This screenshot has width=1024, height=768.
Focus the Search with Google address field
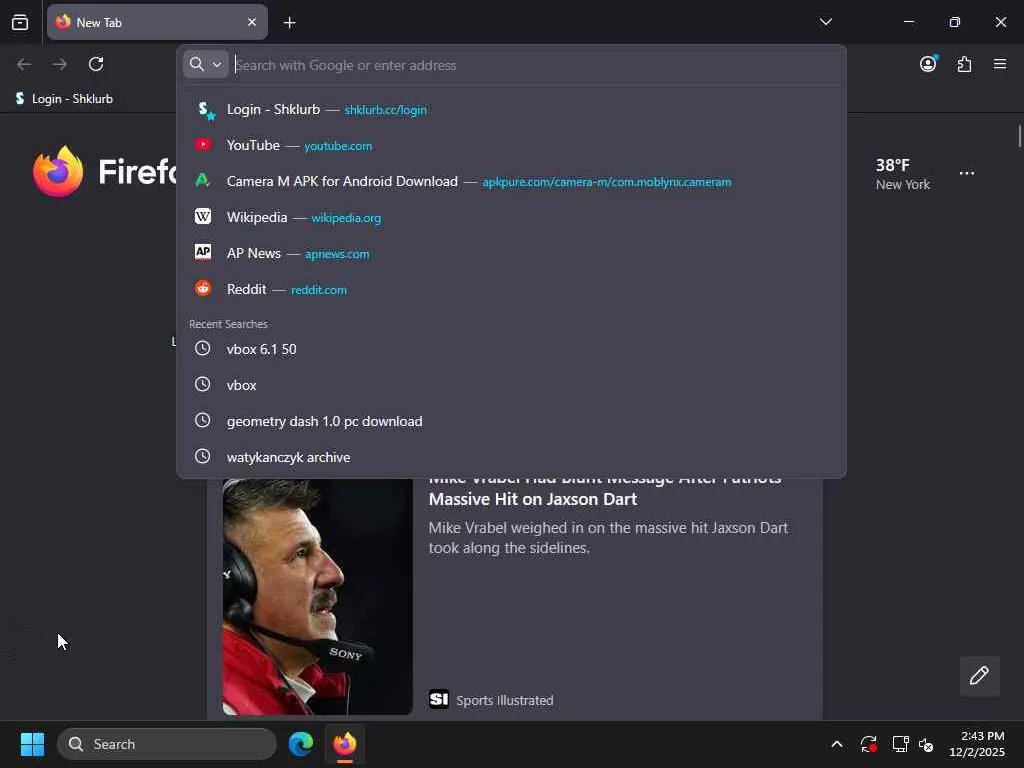(x=536, y=65)
